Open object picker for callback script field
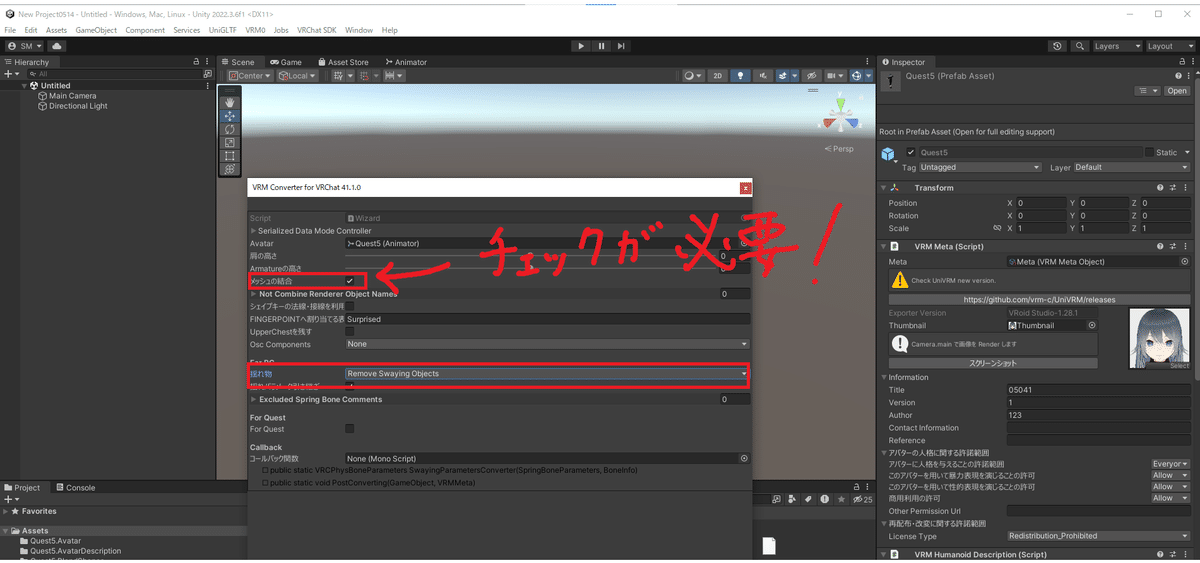The height and width of the screenshot is (563, 1200). pos(744,458)
